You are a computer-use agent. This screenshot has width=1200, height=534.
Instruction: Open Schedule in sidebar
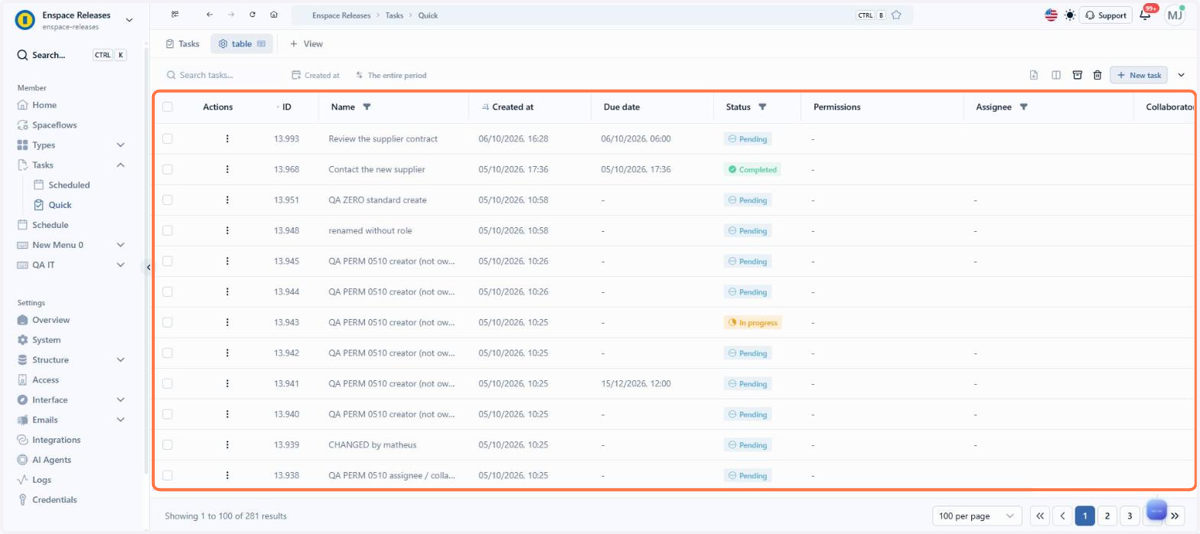point(50,225)
